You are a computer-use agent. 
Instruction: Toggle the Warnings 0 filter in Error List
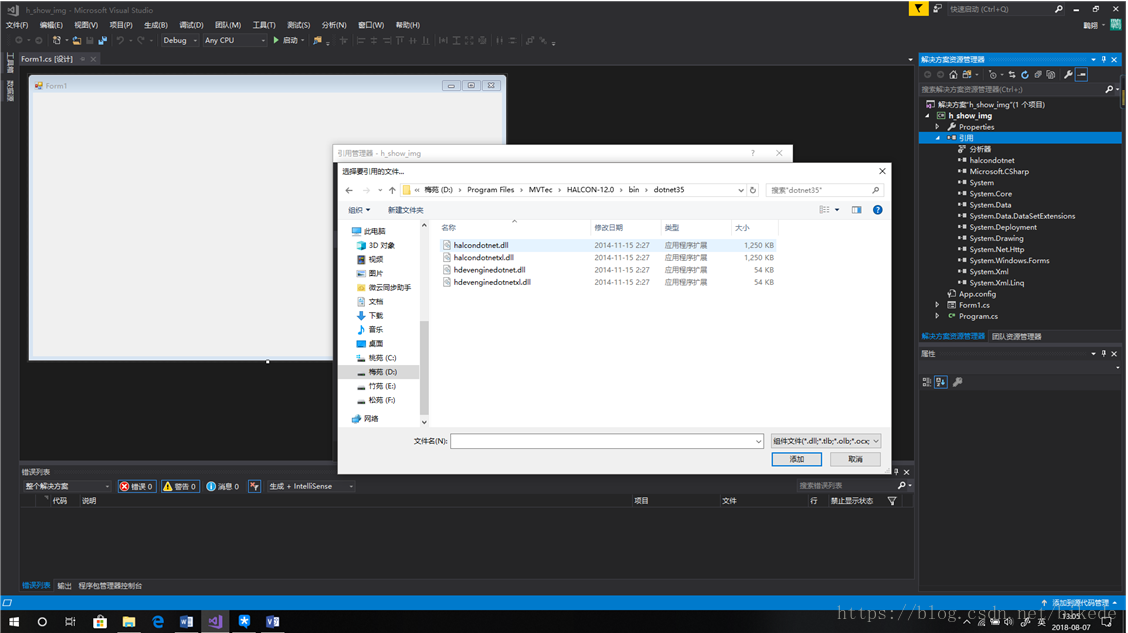[180, 486]
